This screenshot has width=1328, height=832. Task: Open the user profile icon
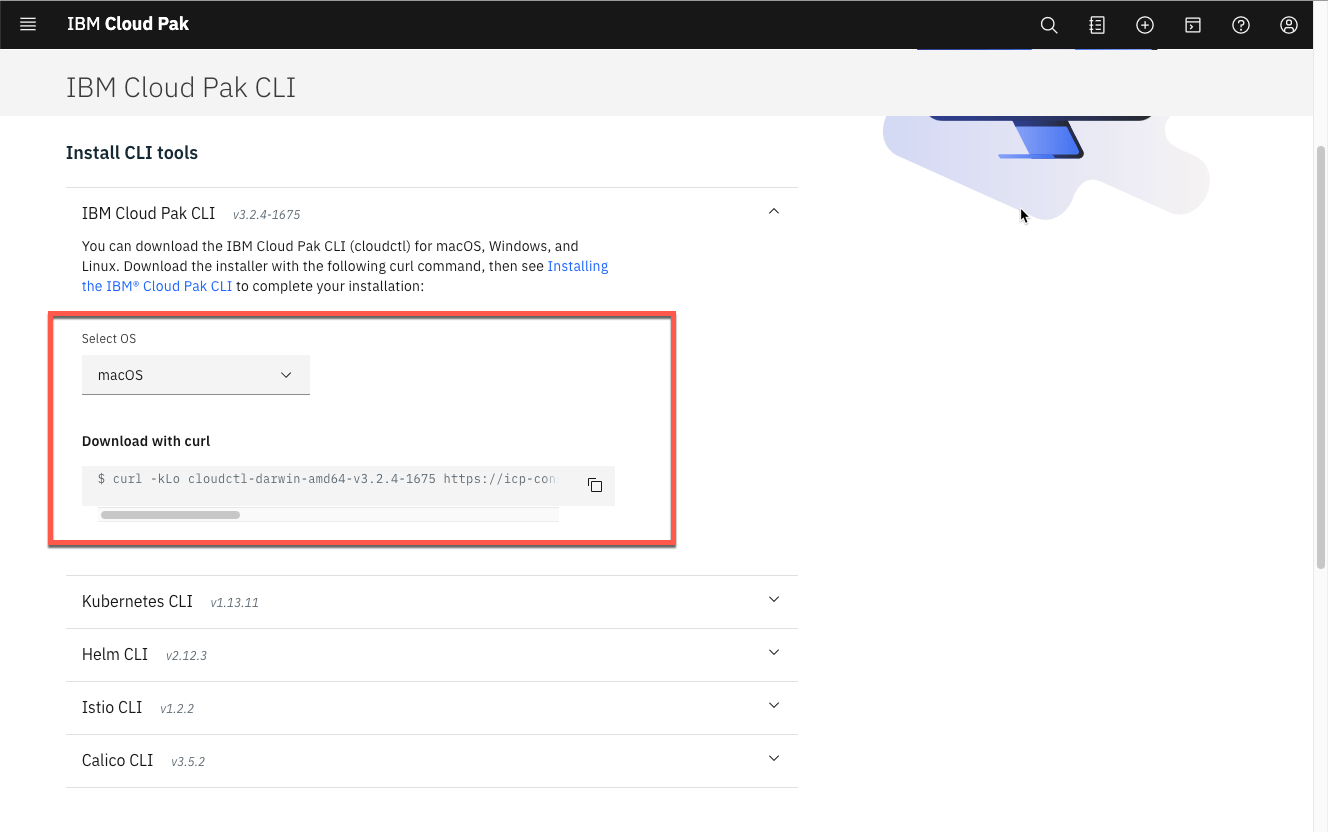(1289, 25)
